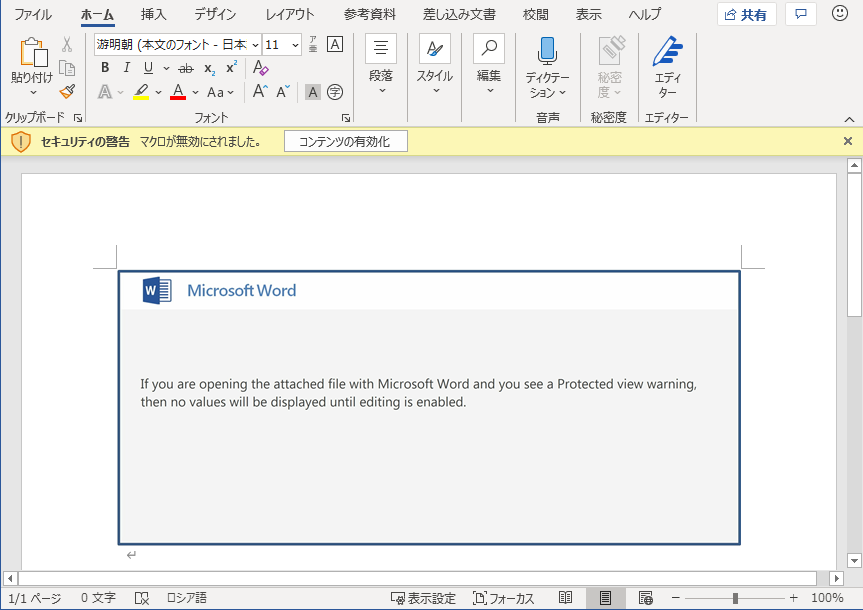This screenshot has width=863, height=610.
Task: Switch to the Insert (挿入) tab
Action: pyautogui.click(x=153, y=14)
